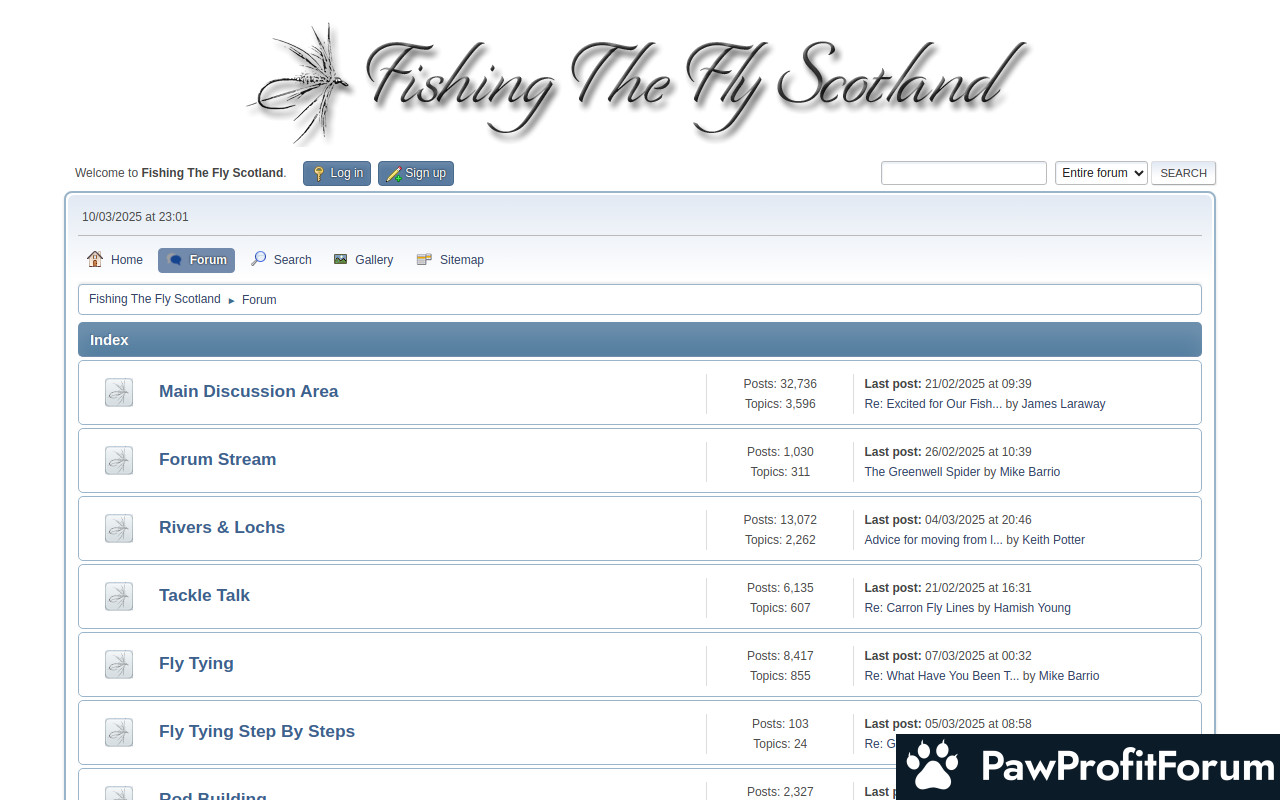The width and height of the screenshot is (1280, 800).
Task: Open the Forum Stream board
Action: (218, 459)
